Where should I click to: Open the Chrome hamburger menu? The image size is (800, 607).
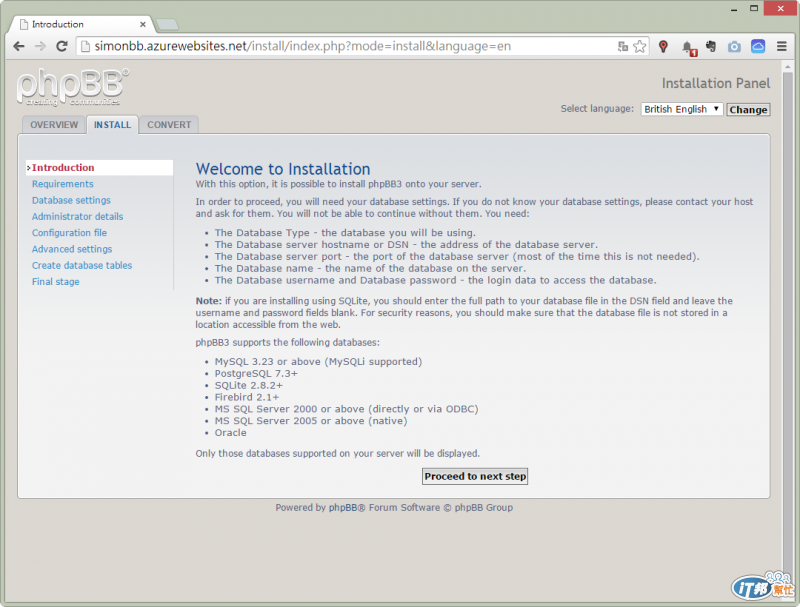tap(781, 46)
